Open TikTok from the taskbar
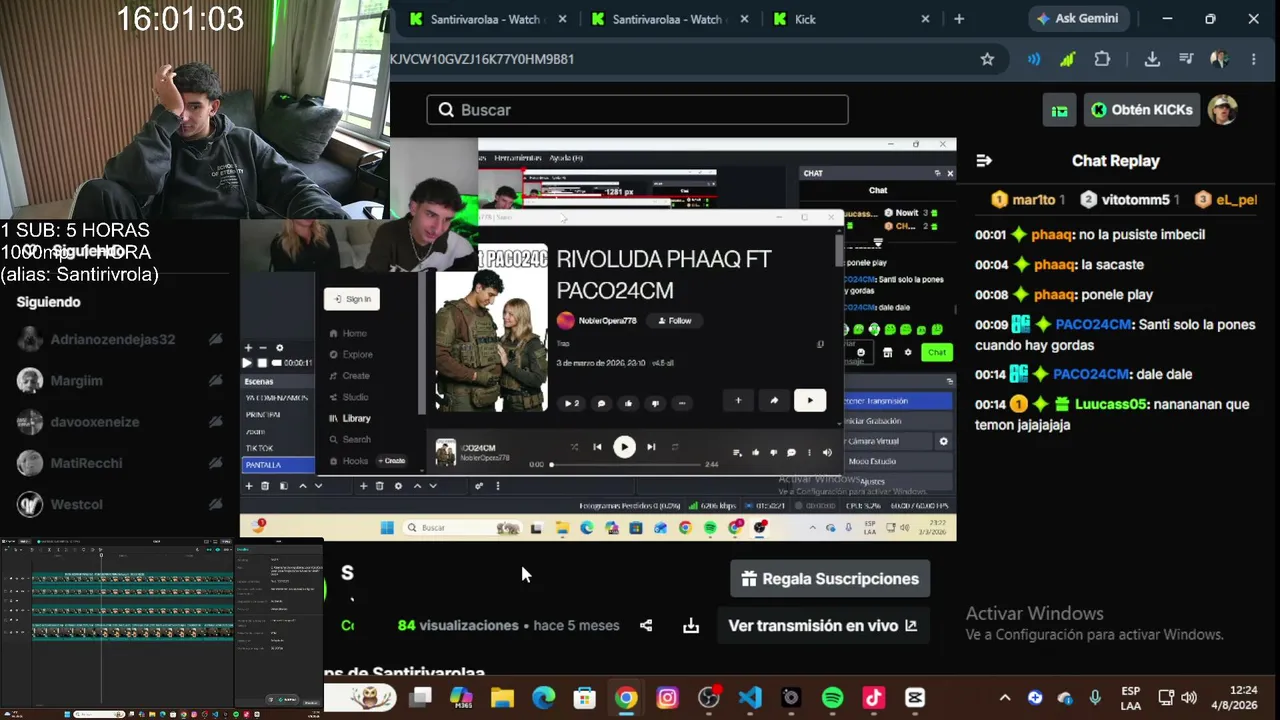This screenshot has width=1280, height=720. (873, 698)
